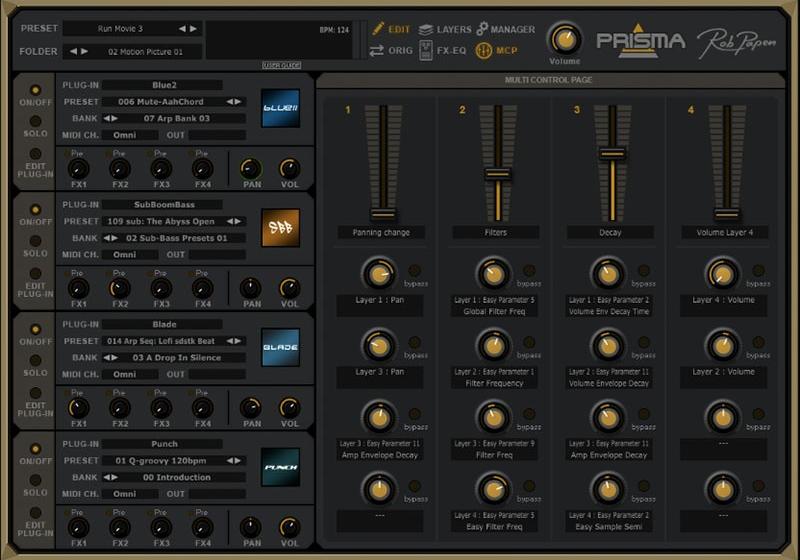Click the Blue2 plug-in logo thumbnail
Screen dimensions: 800x560
coord(280,108)
